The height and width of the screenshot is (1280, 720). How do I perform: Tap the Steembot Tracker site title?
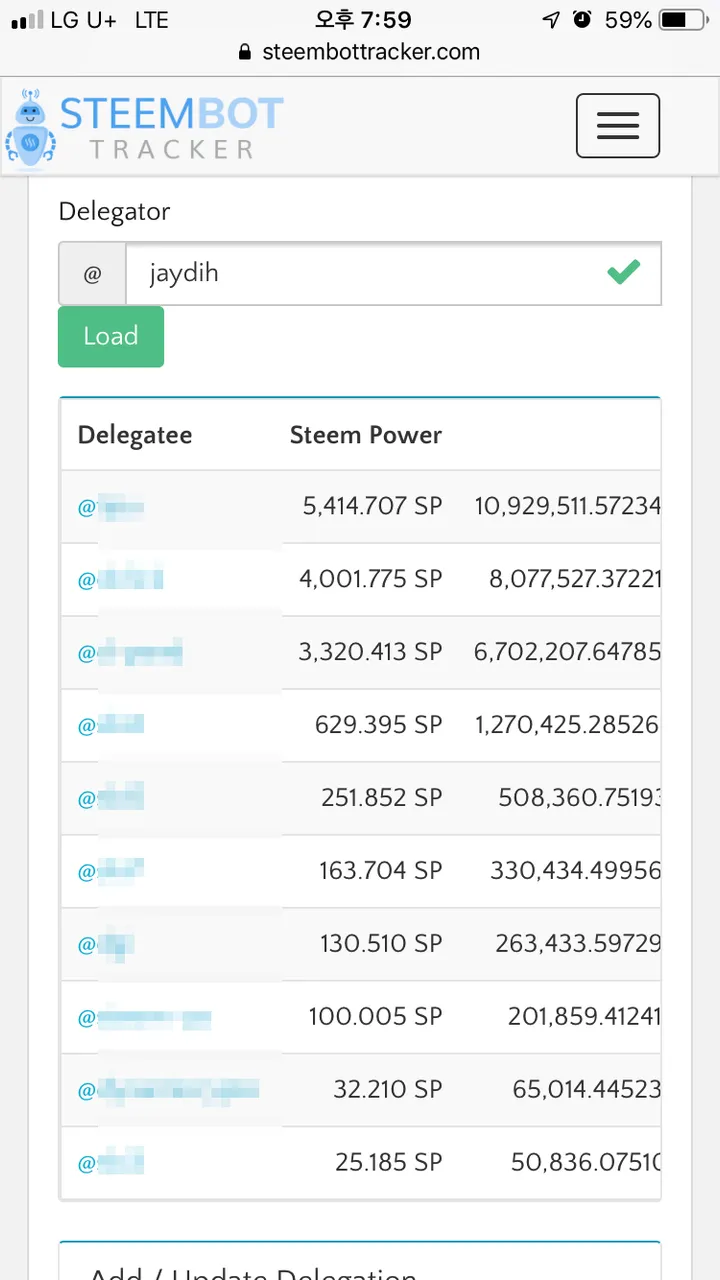point(172,127)
